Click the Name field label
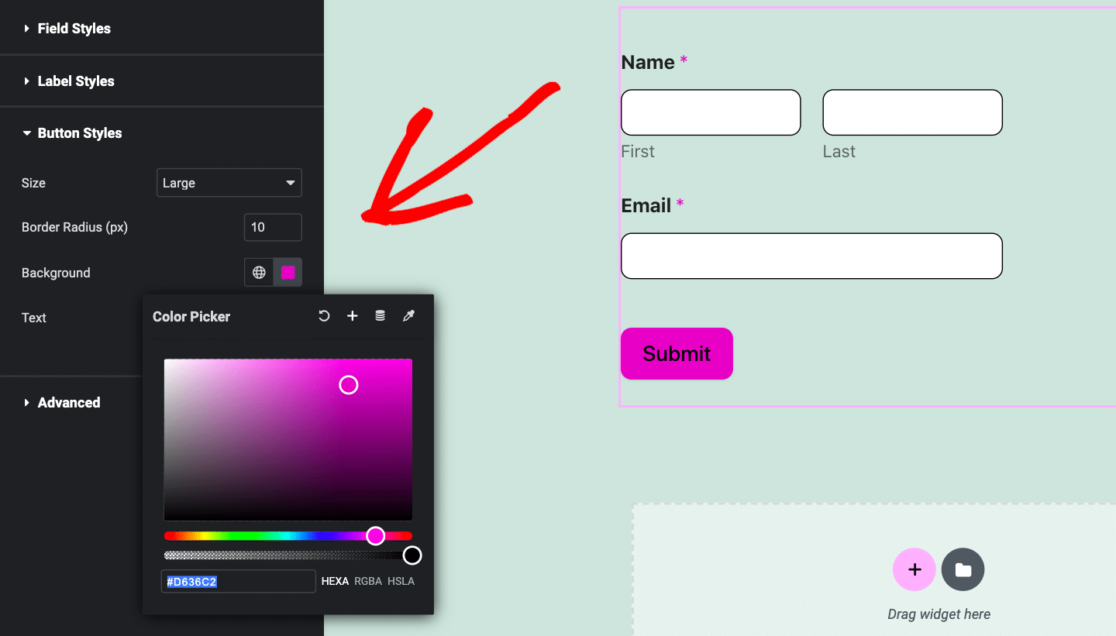 (x=648, y=62)
